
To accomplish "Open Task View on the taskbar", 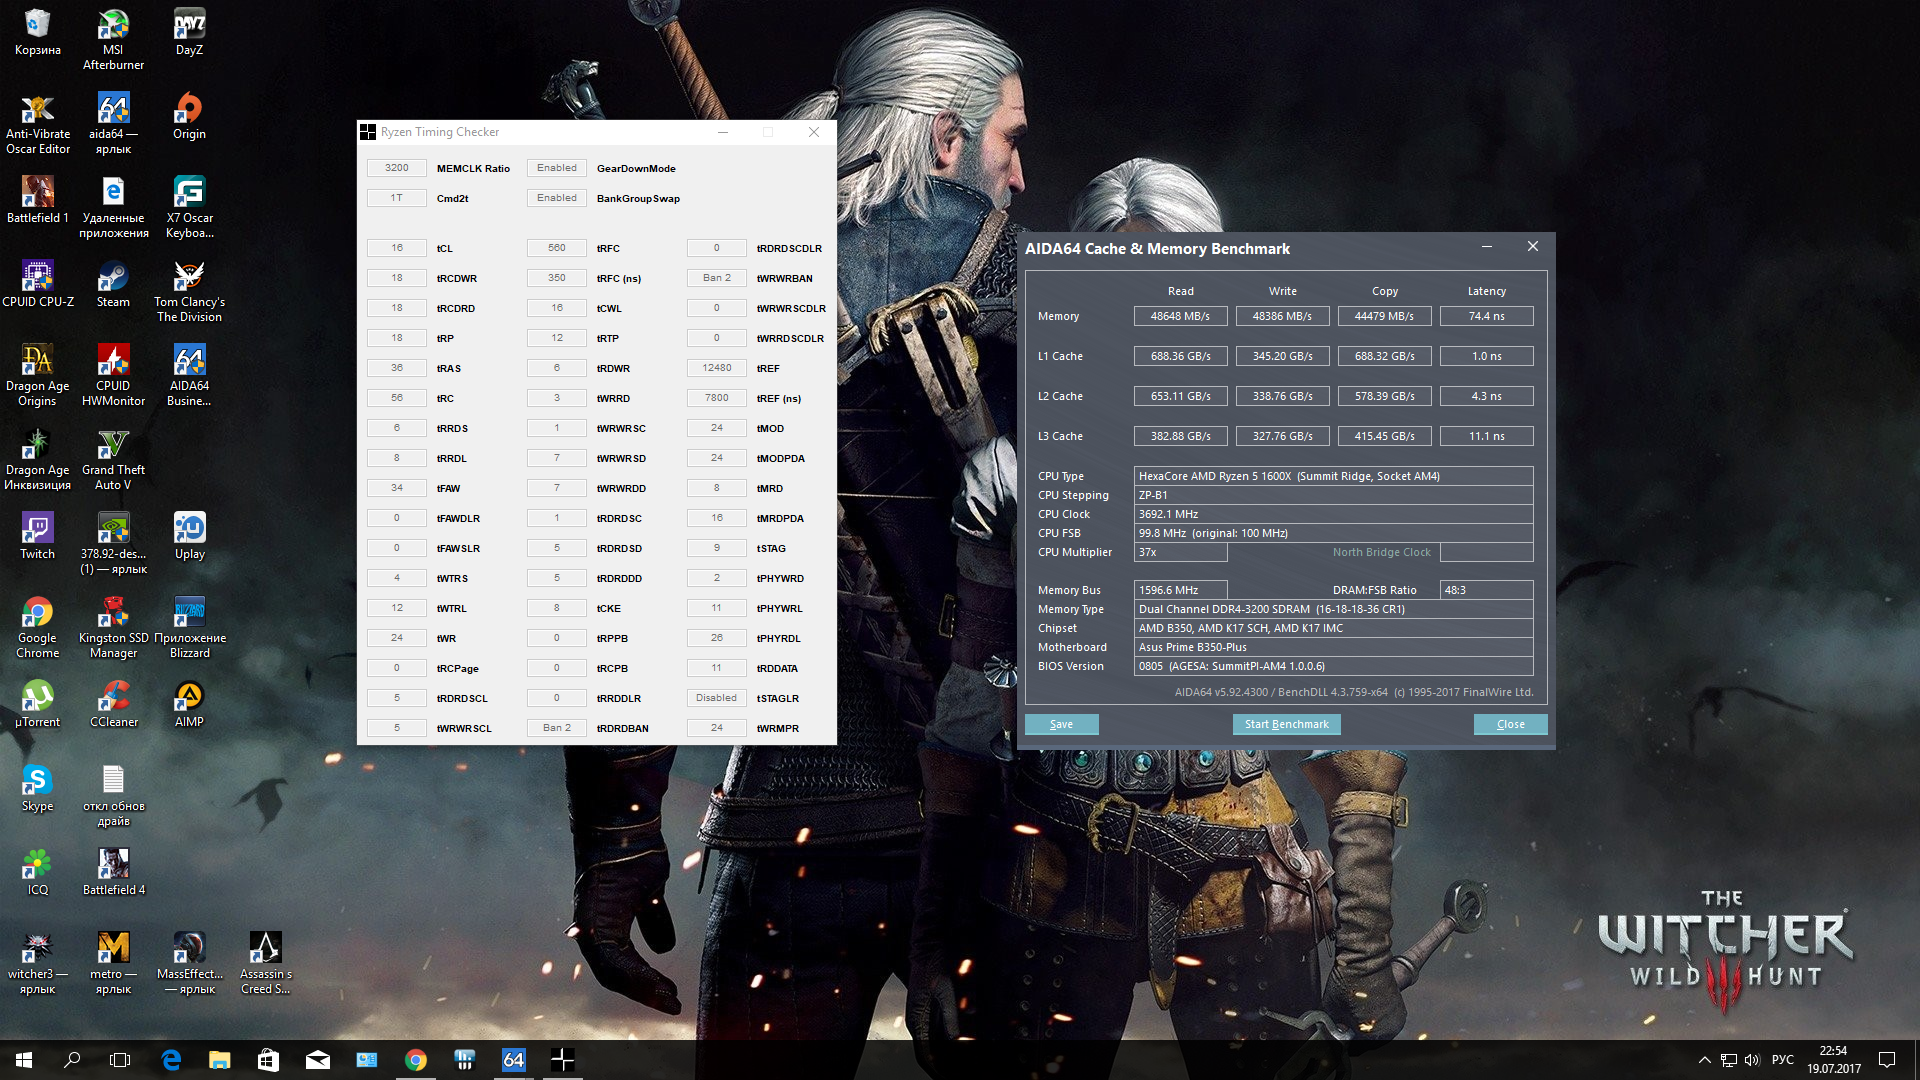I will (120, 1060).
